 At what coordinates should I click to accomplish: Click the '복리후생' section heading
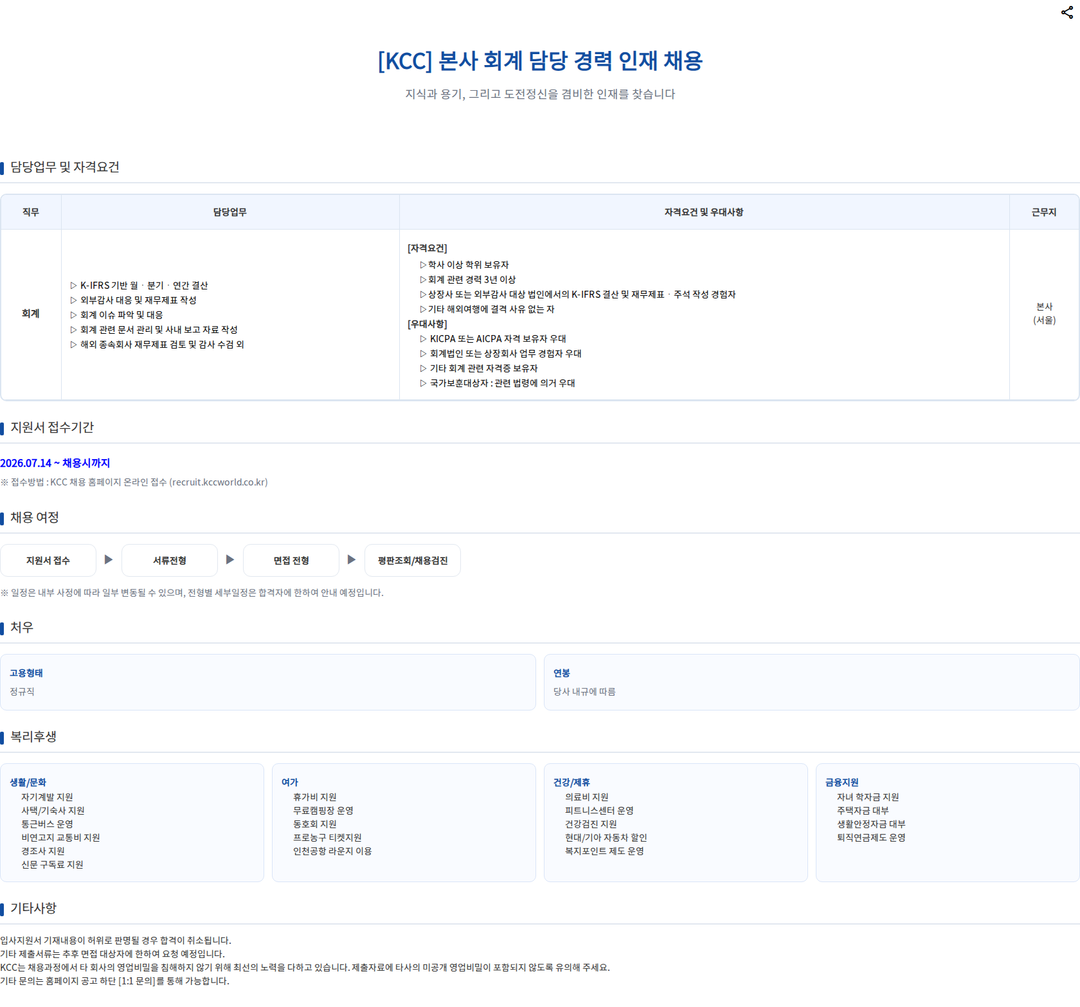point(33,737)
